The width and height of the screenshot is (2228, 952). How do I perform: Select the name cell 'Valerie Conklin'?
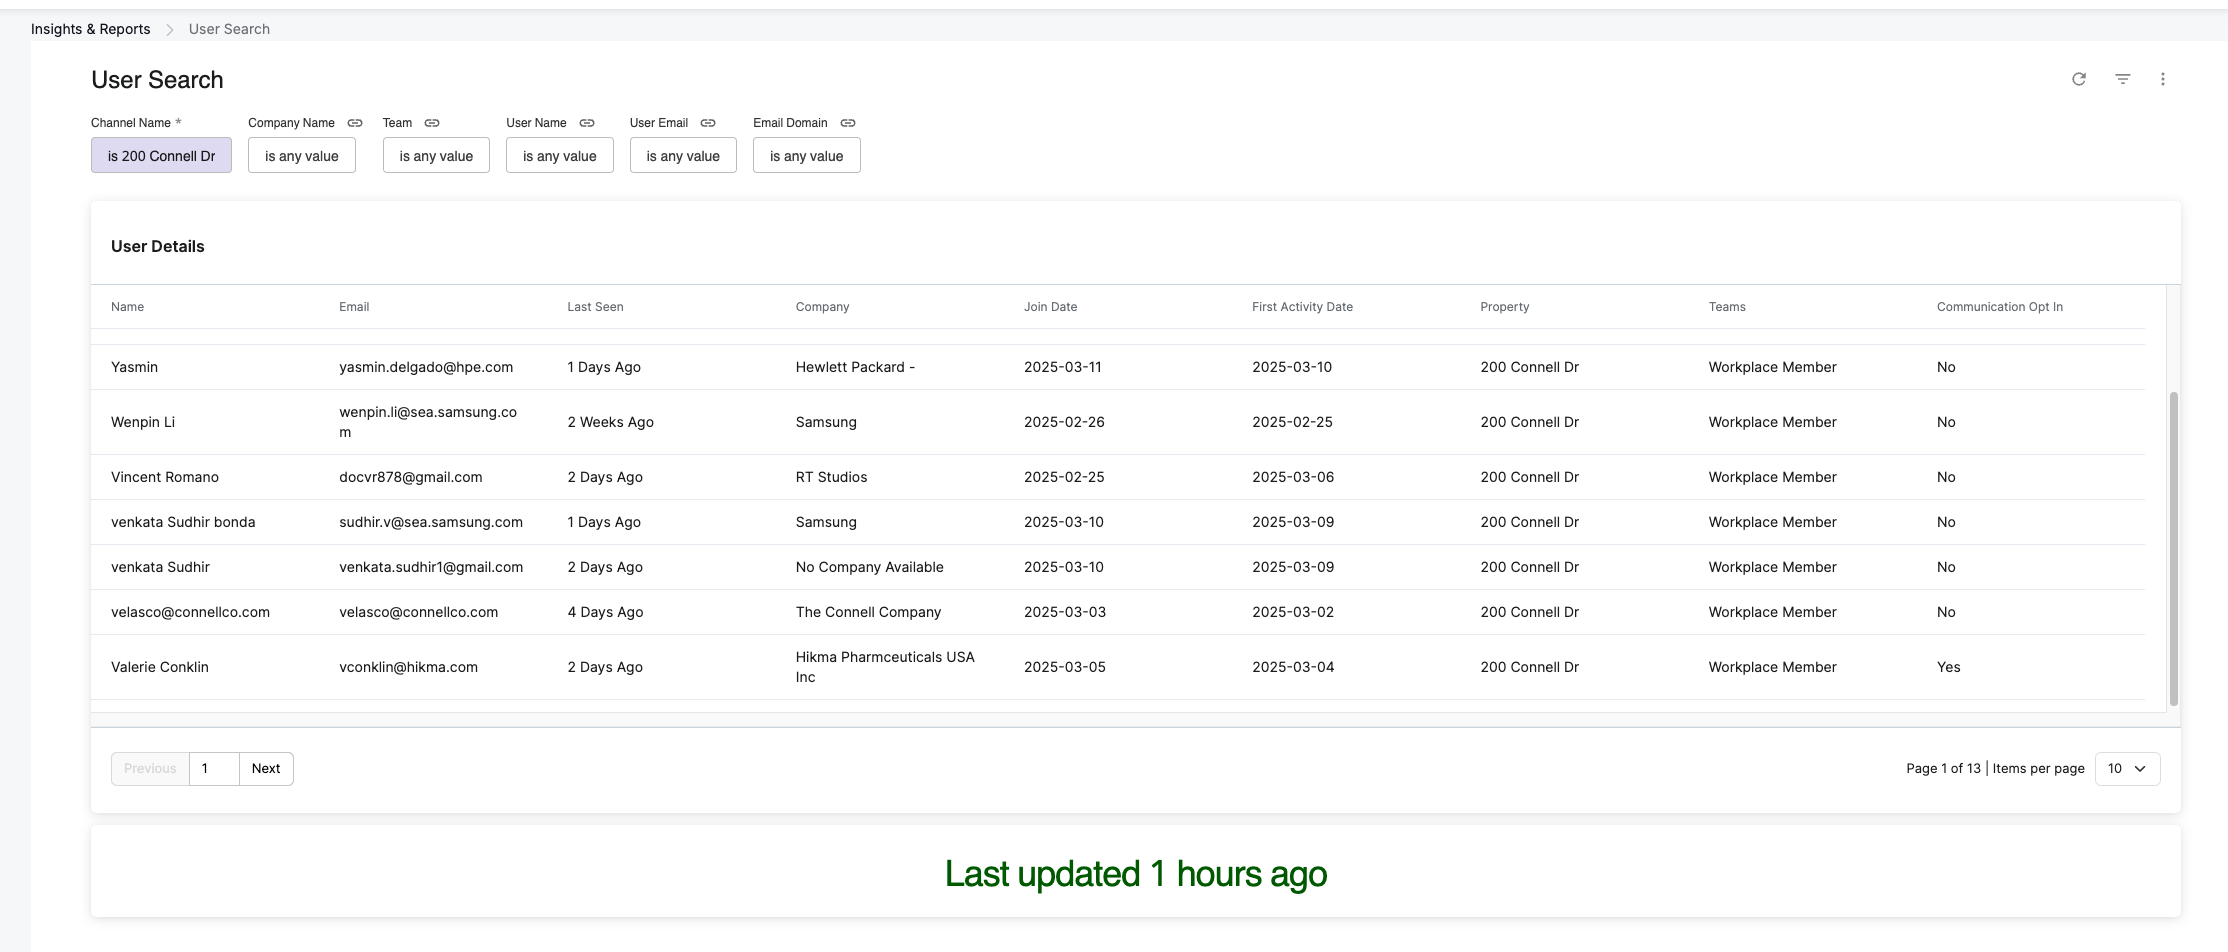[x=160, y=667]
